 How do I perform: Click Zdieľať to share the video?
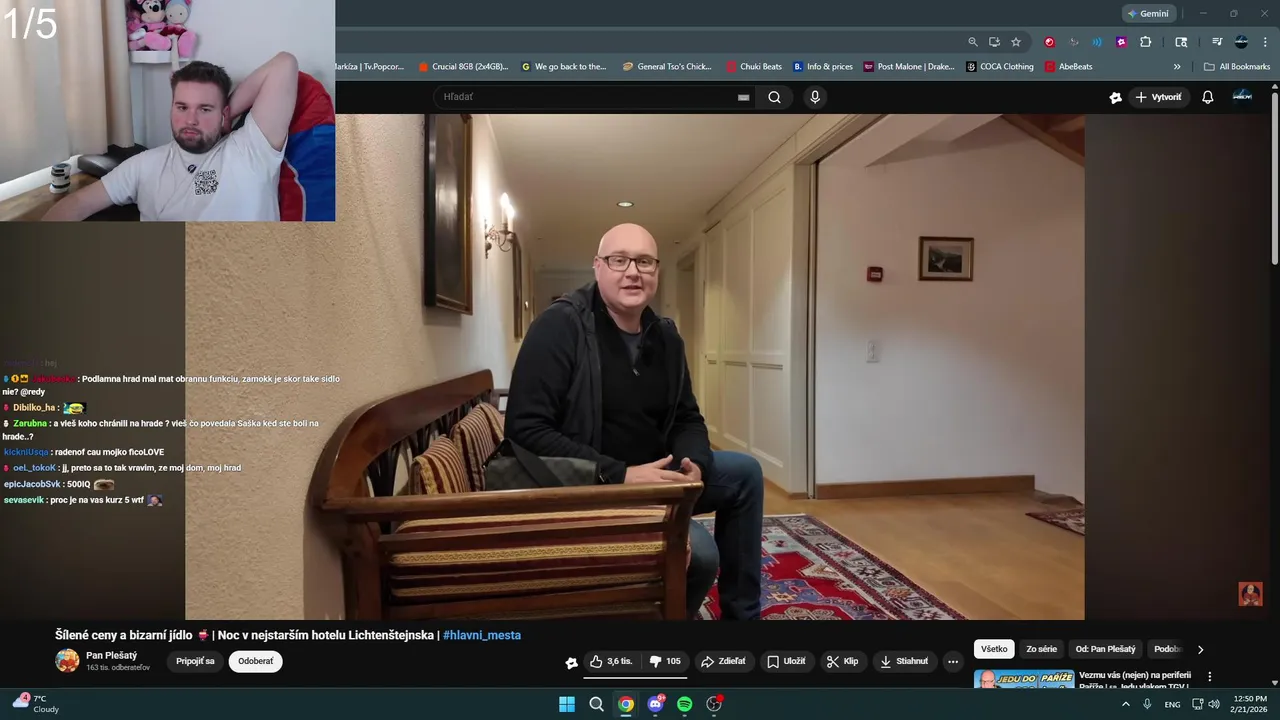coord(723,661)
